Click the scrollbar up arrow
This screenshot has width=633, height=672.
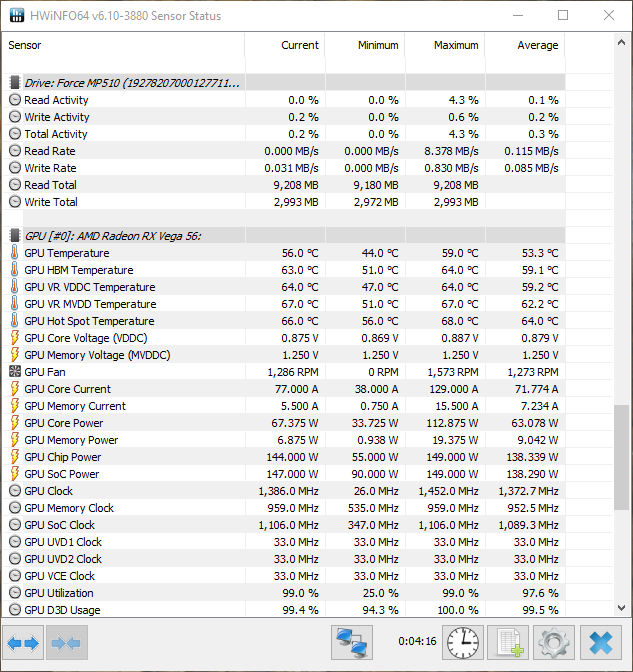point(621,42)
